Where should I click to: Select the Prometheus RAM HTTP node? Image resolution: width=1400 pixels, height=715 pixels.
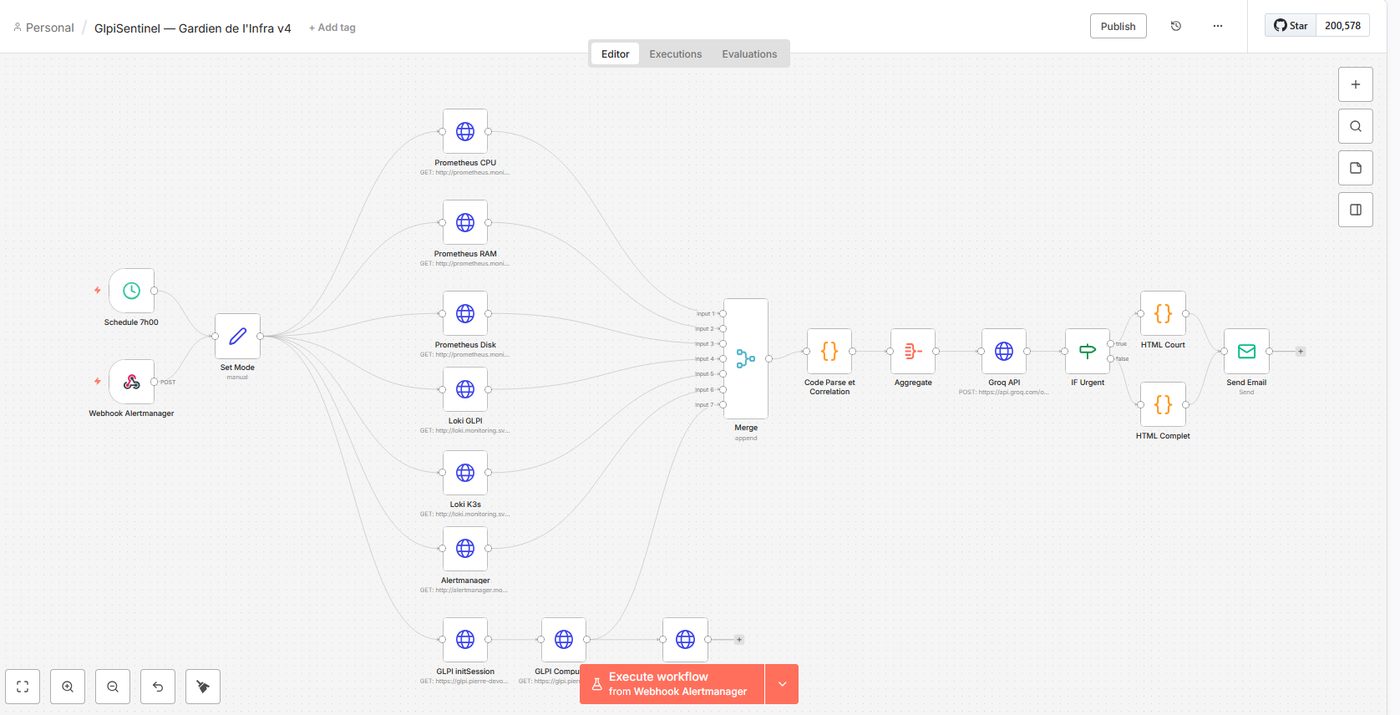tap(465, 222)
